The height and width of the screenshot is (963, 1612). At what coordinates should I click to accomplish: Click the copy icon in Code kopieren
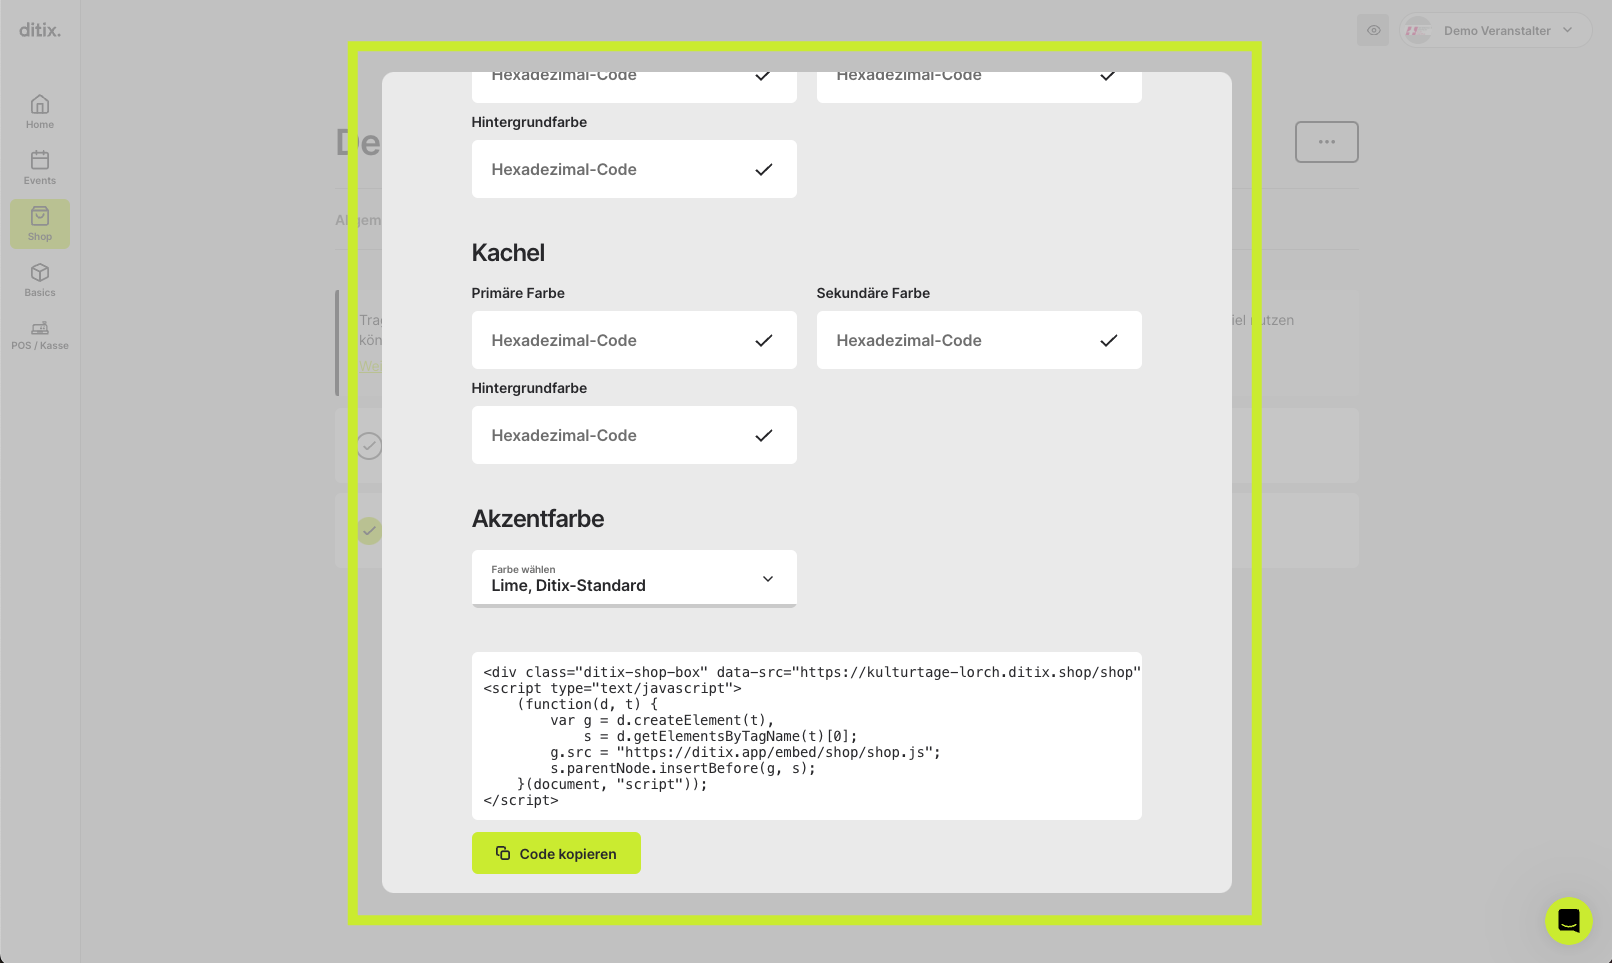503,853
